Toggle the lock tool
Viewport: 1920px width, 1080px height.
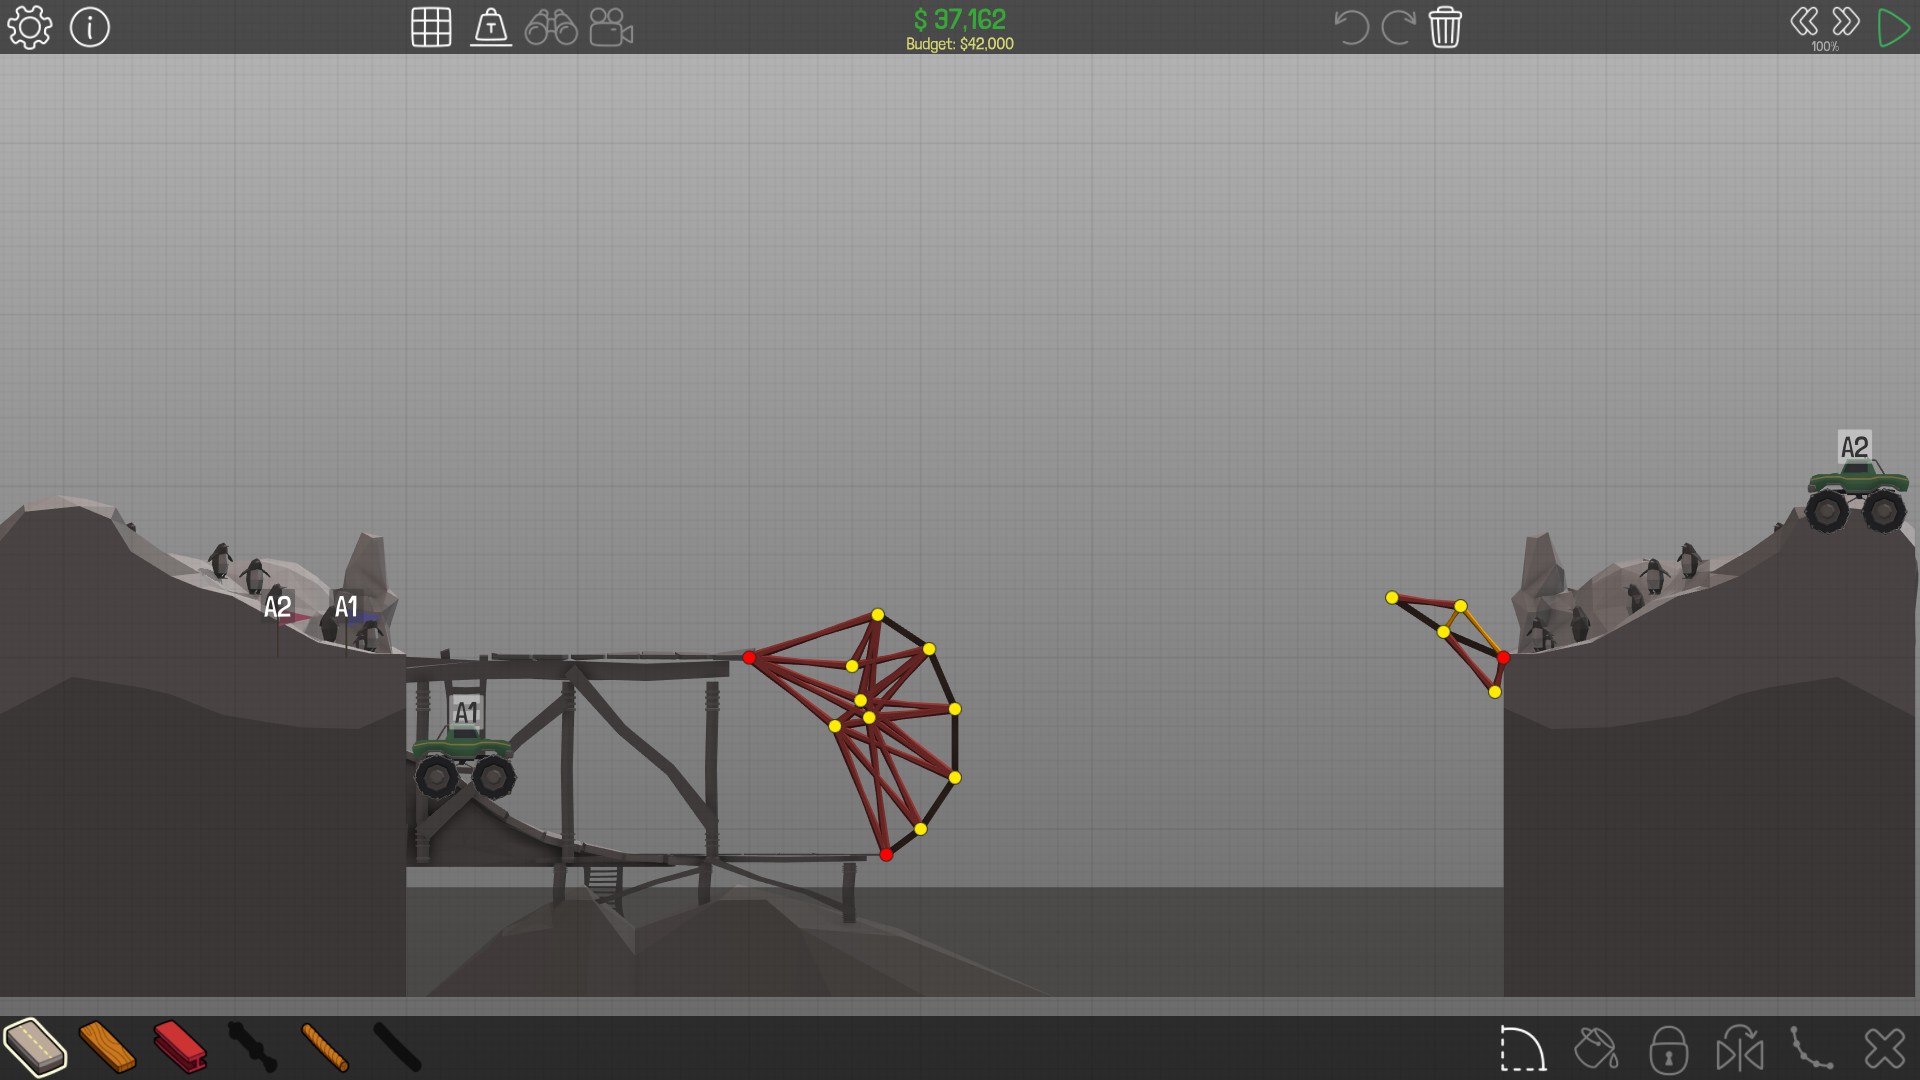coord(1668,1049)
